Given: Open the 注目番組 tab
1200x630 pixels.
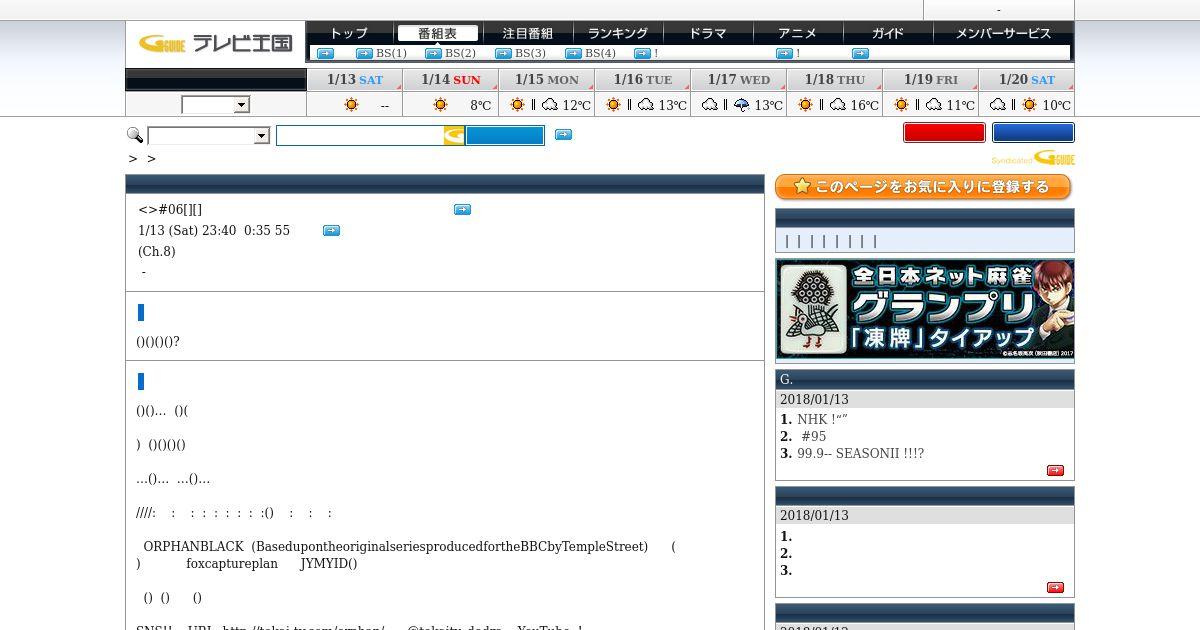Looking at the screenshot, I should [x=527, y=33].
